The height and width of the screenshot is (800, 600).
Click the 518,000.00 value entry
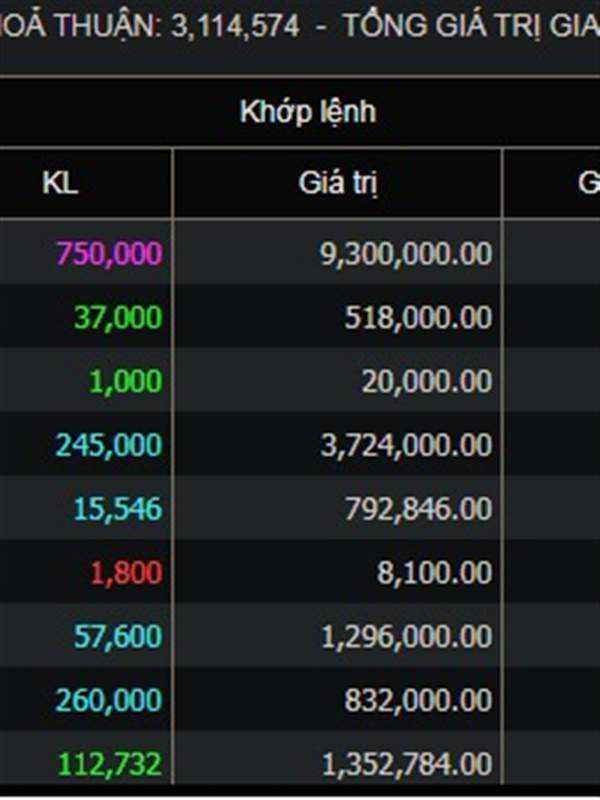tap(338, 316)
